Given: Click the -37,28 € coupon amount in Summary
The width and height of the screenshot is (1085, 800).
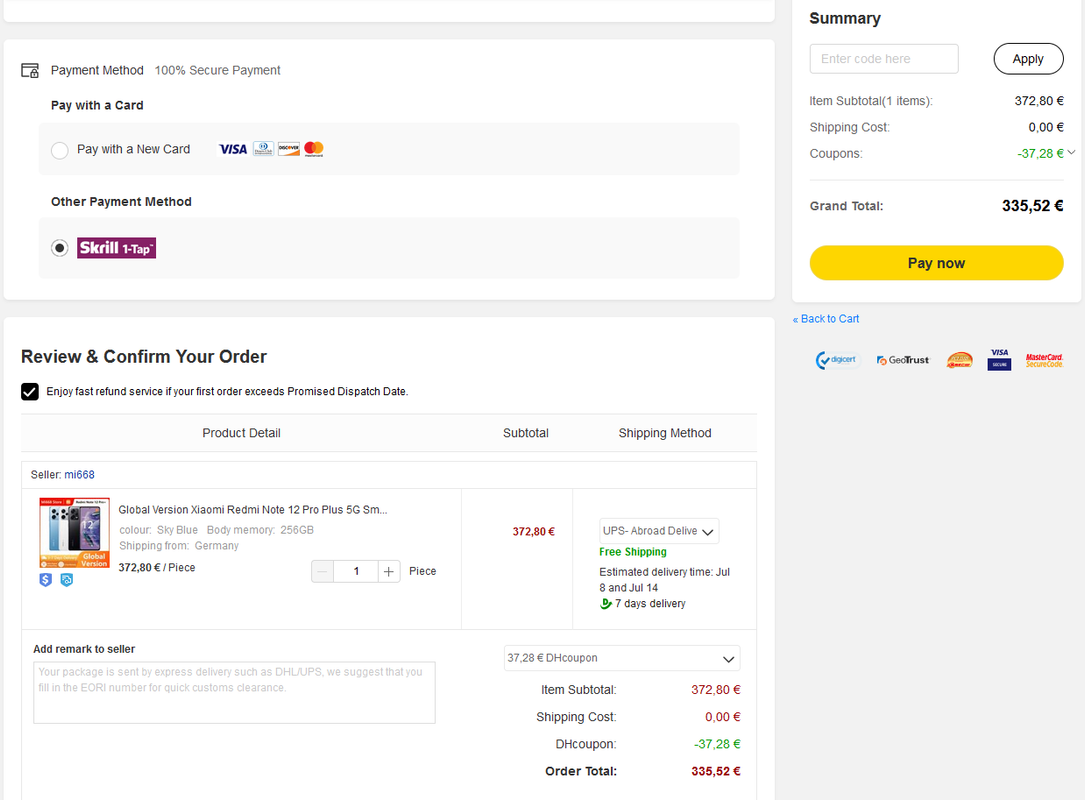Looking at the screenshot, I should (1040, 154).
